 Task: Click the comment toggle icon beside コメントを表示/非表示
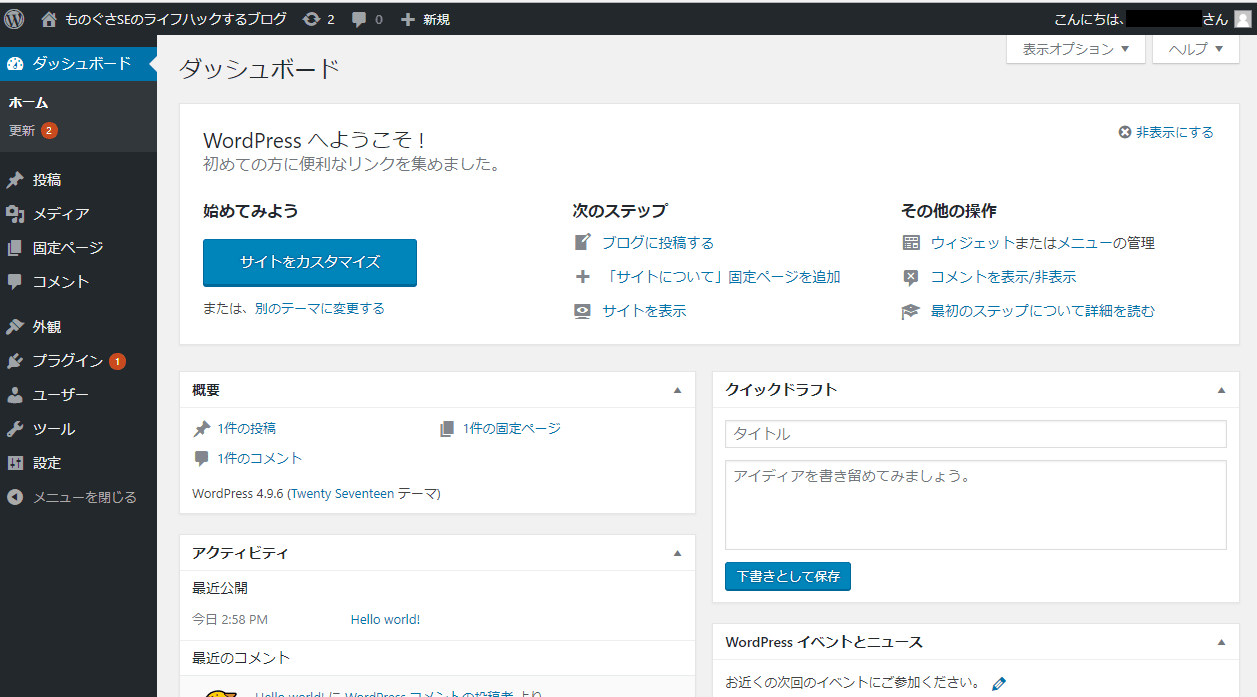click(x=911, y=277)
